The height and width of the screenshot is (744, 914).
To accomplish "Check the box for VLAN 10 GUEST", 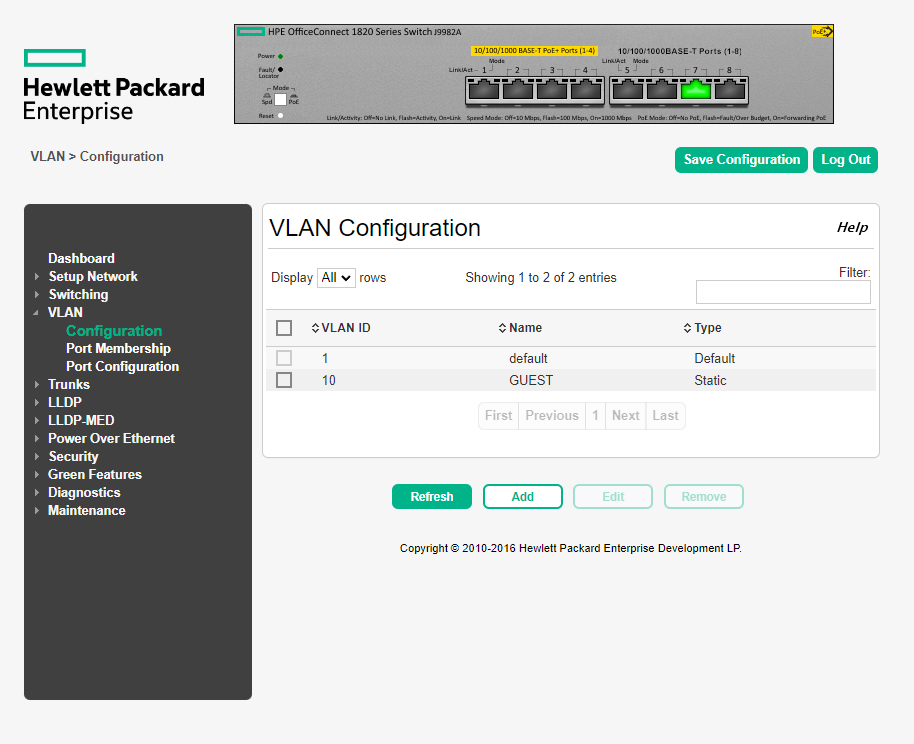I will [x=284, y=380].
